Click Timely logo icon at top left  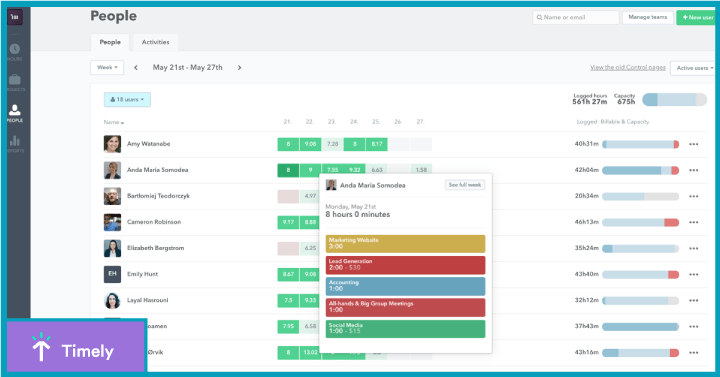click(15, 17)
